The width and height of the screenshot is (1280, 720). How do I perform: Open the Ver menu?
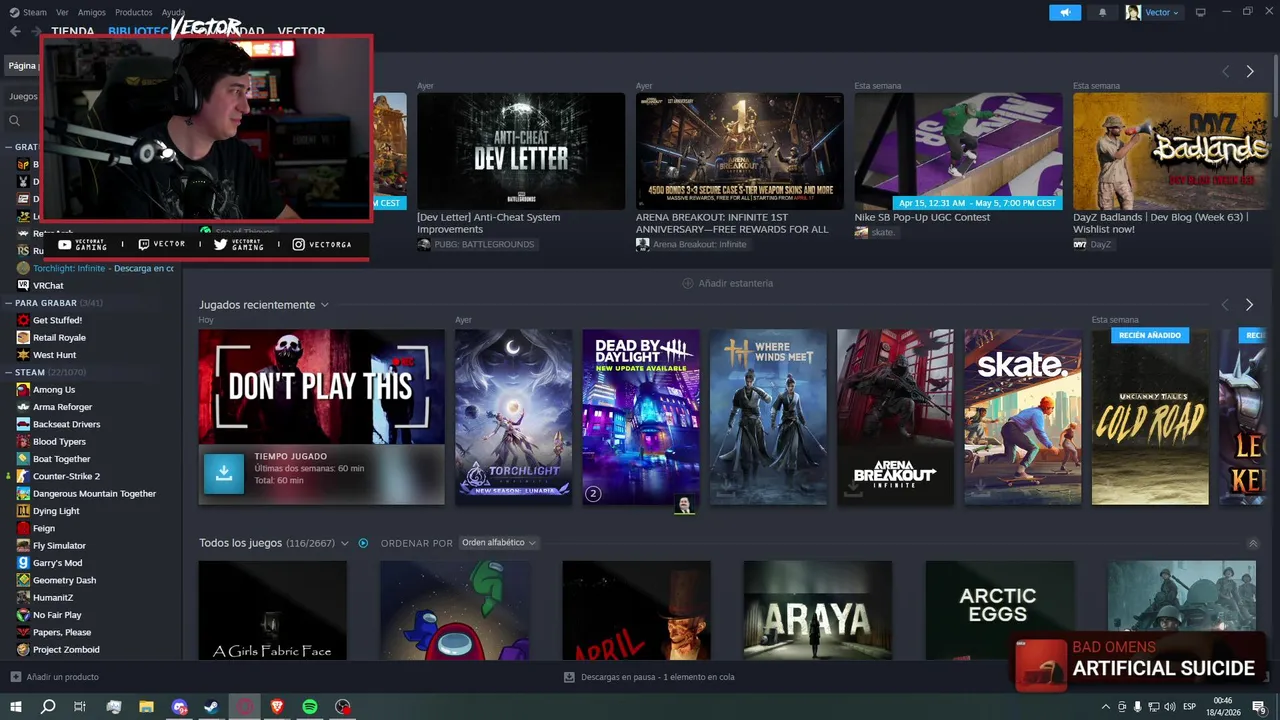(62, 12)
